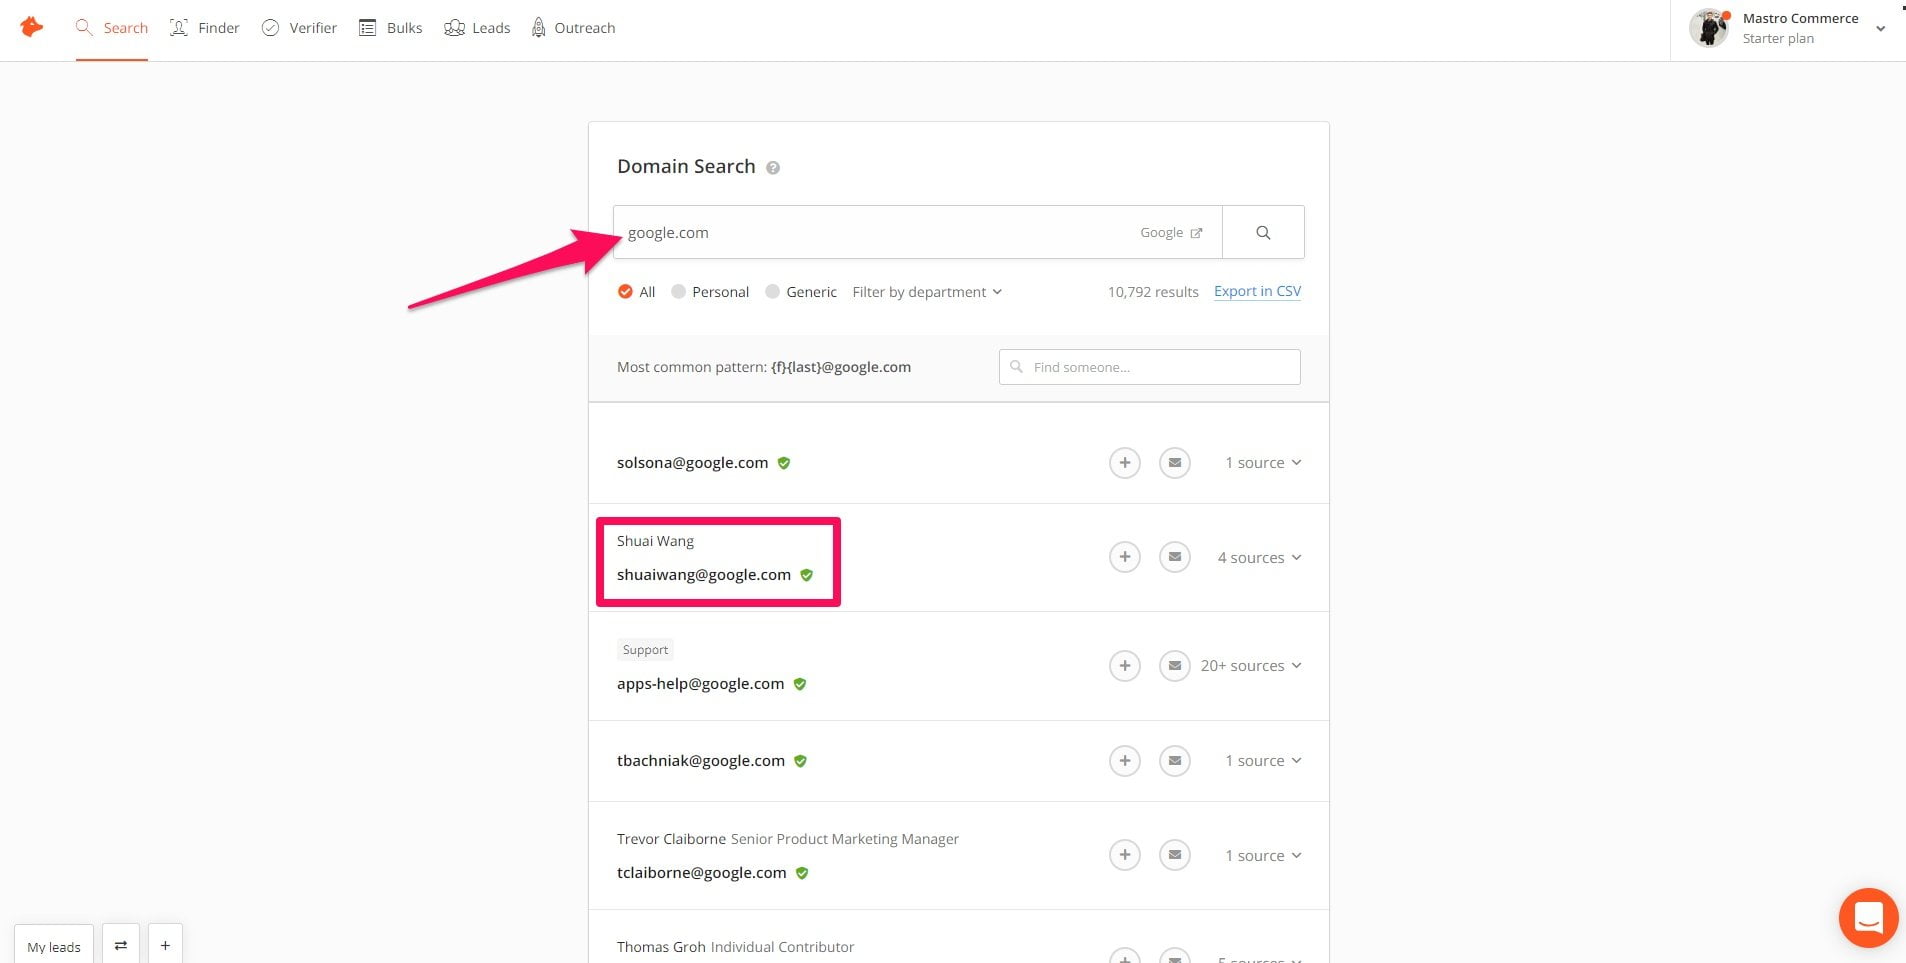Screen dimensions: 1906x963
Task: Click the Thomas Groh name
Action: coord(661,947)
